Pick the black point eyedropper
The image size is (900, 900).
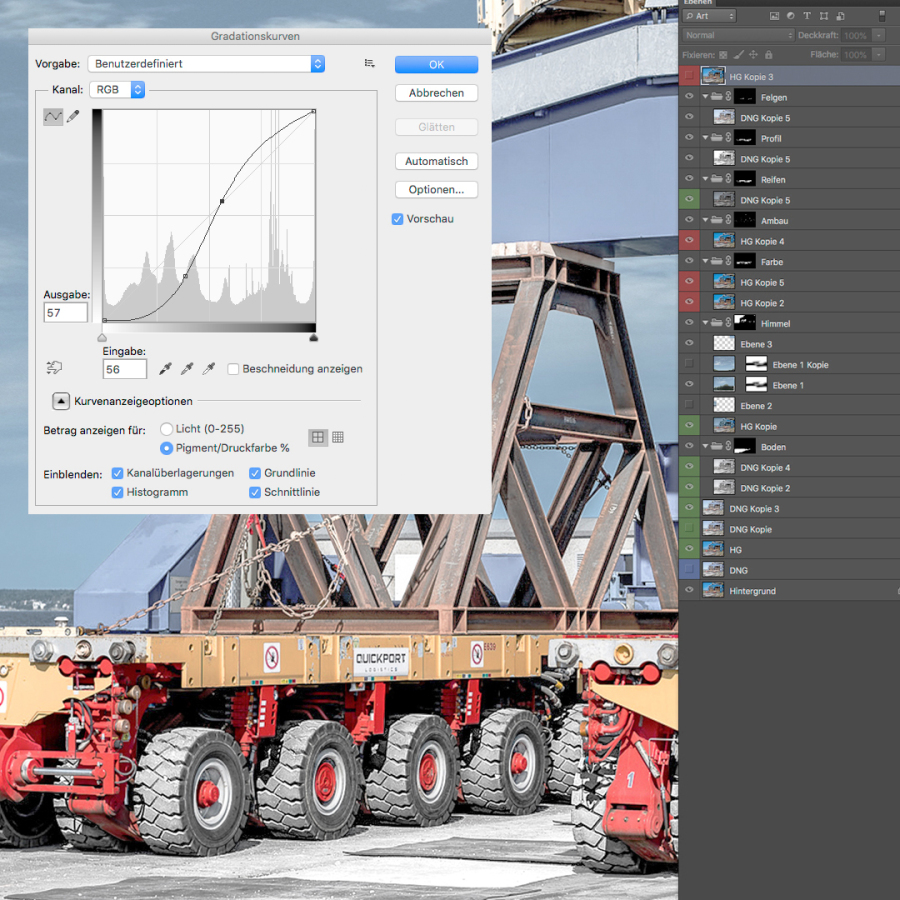click(165, 369)
